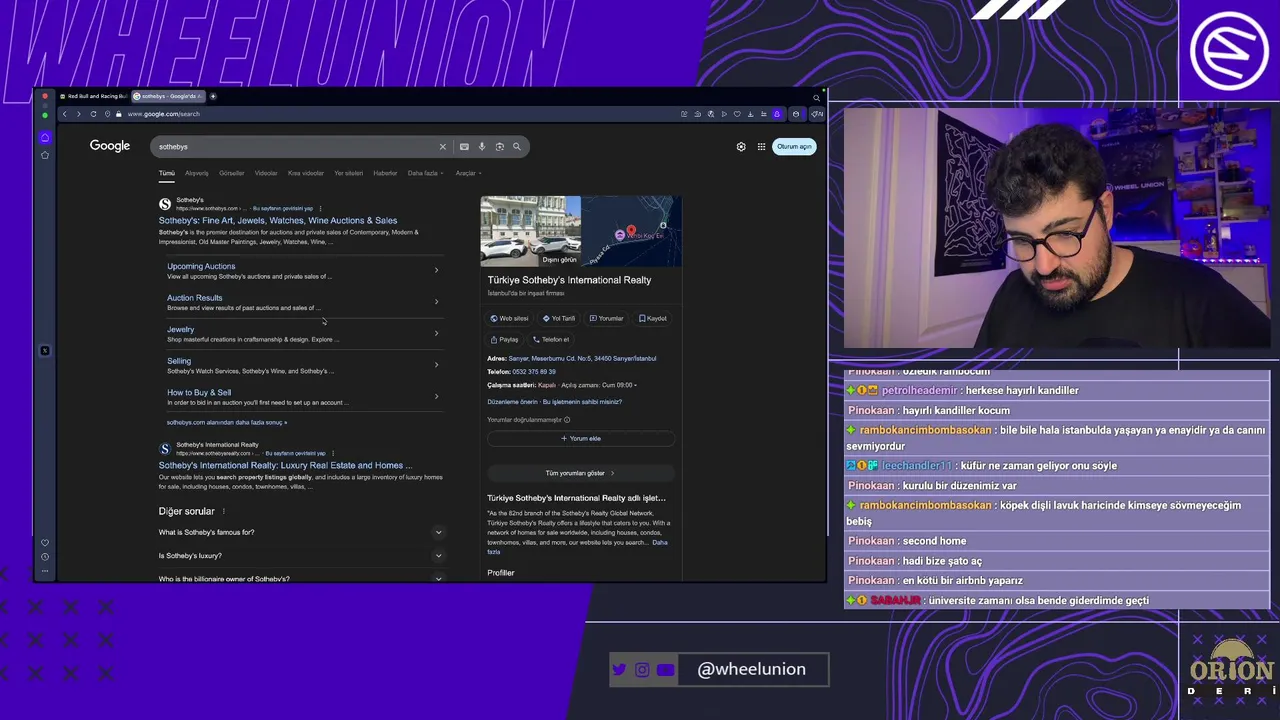Click the phone number 0532 375 89 39
Image resolution: width=1280 pixels, height=720 pixels.
[x=533, y=372]
